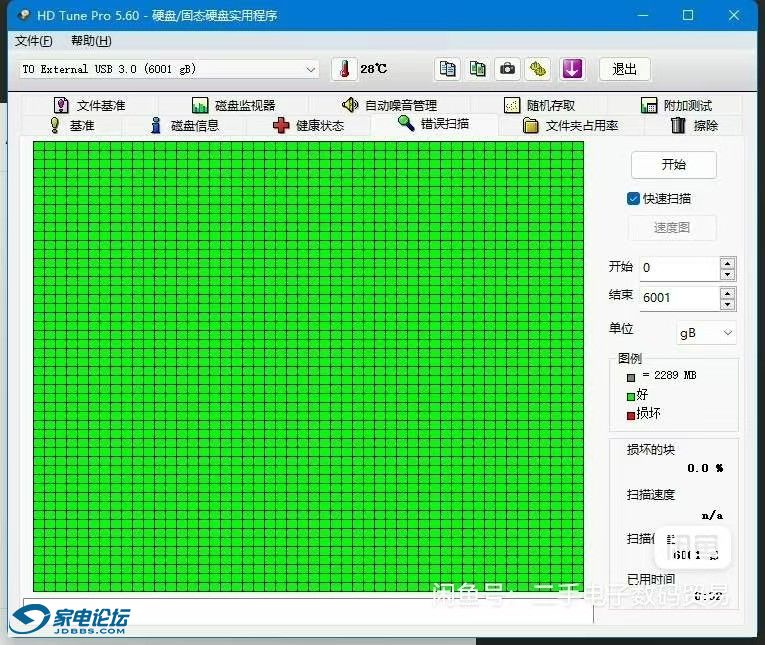The height and width of the screenshot is (645, 765).
Task: Click the thermometer temperature icon
Action: tap(344, 69)
